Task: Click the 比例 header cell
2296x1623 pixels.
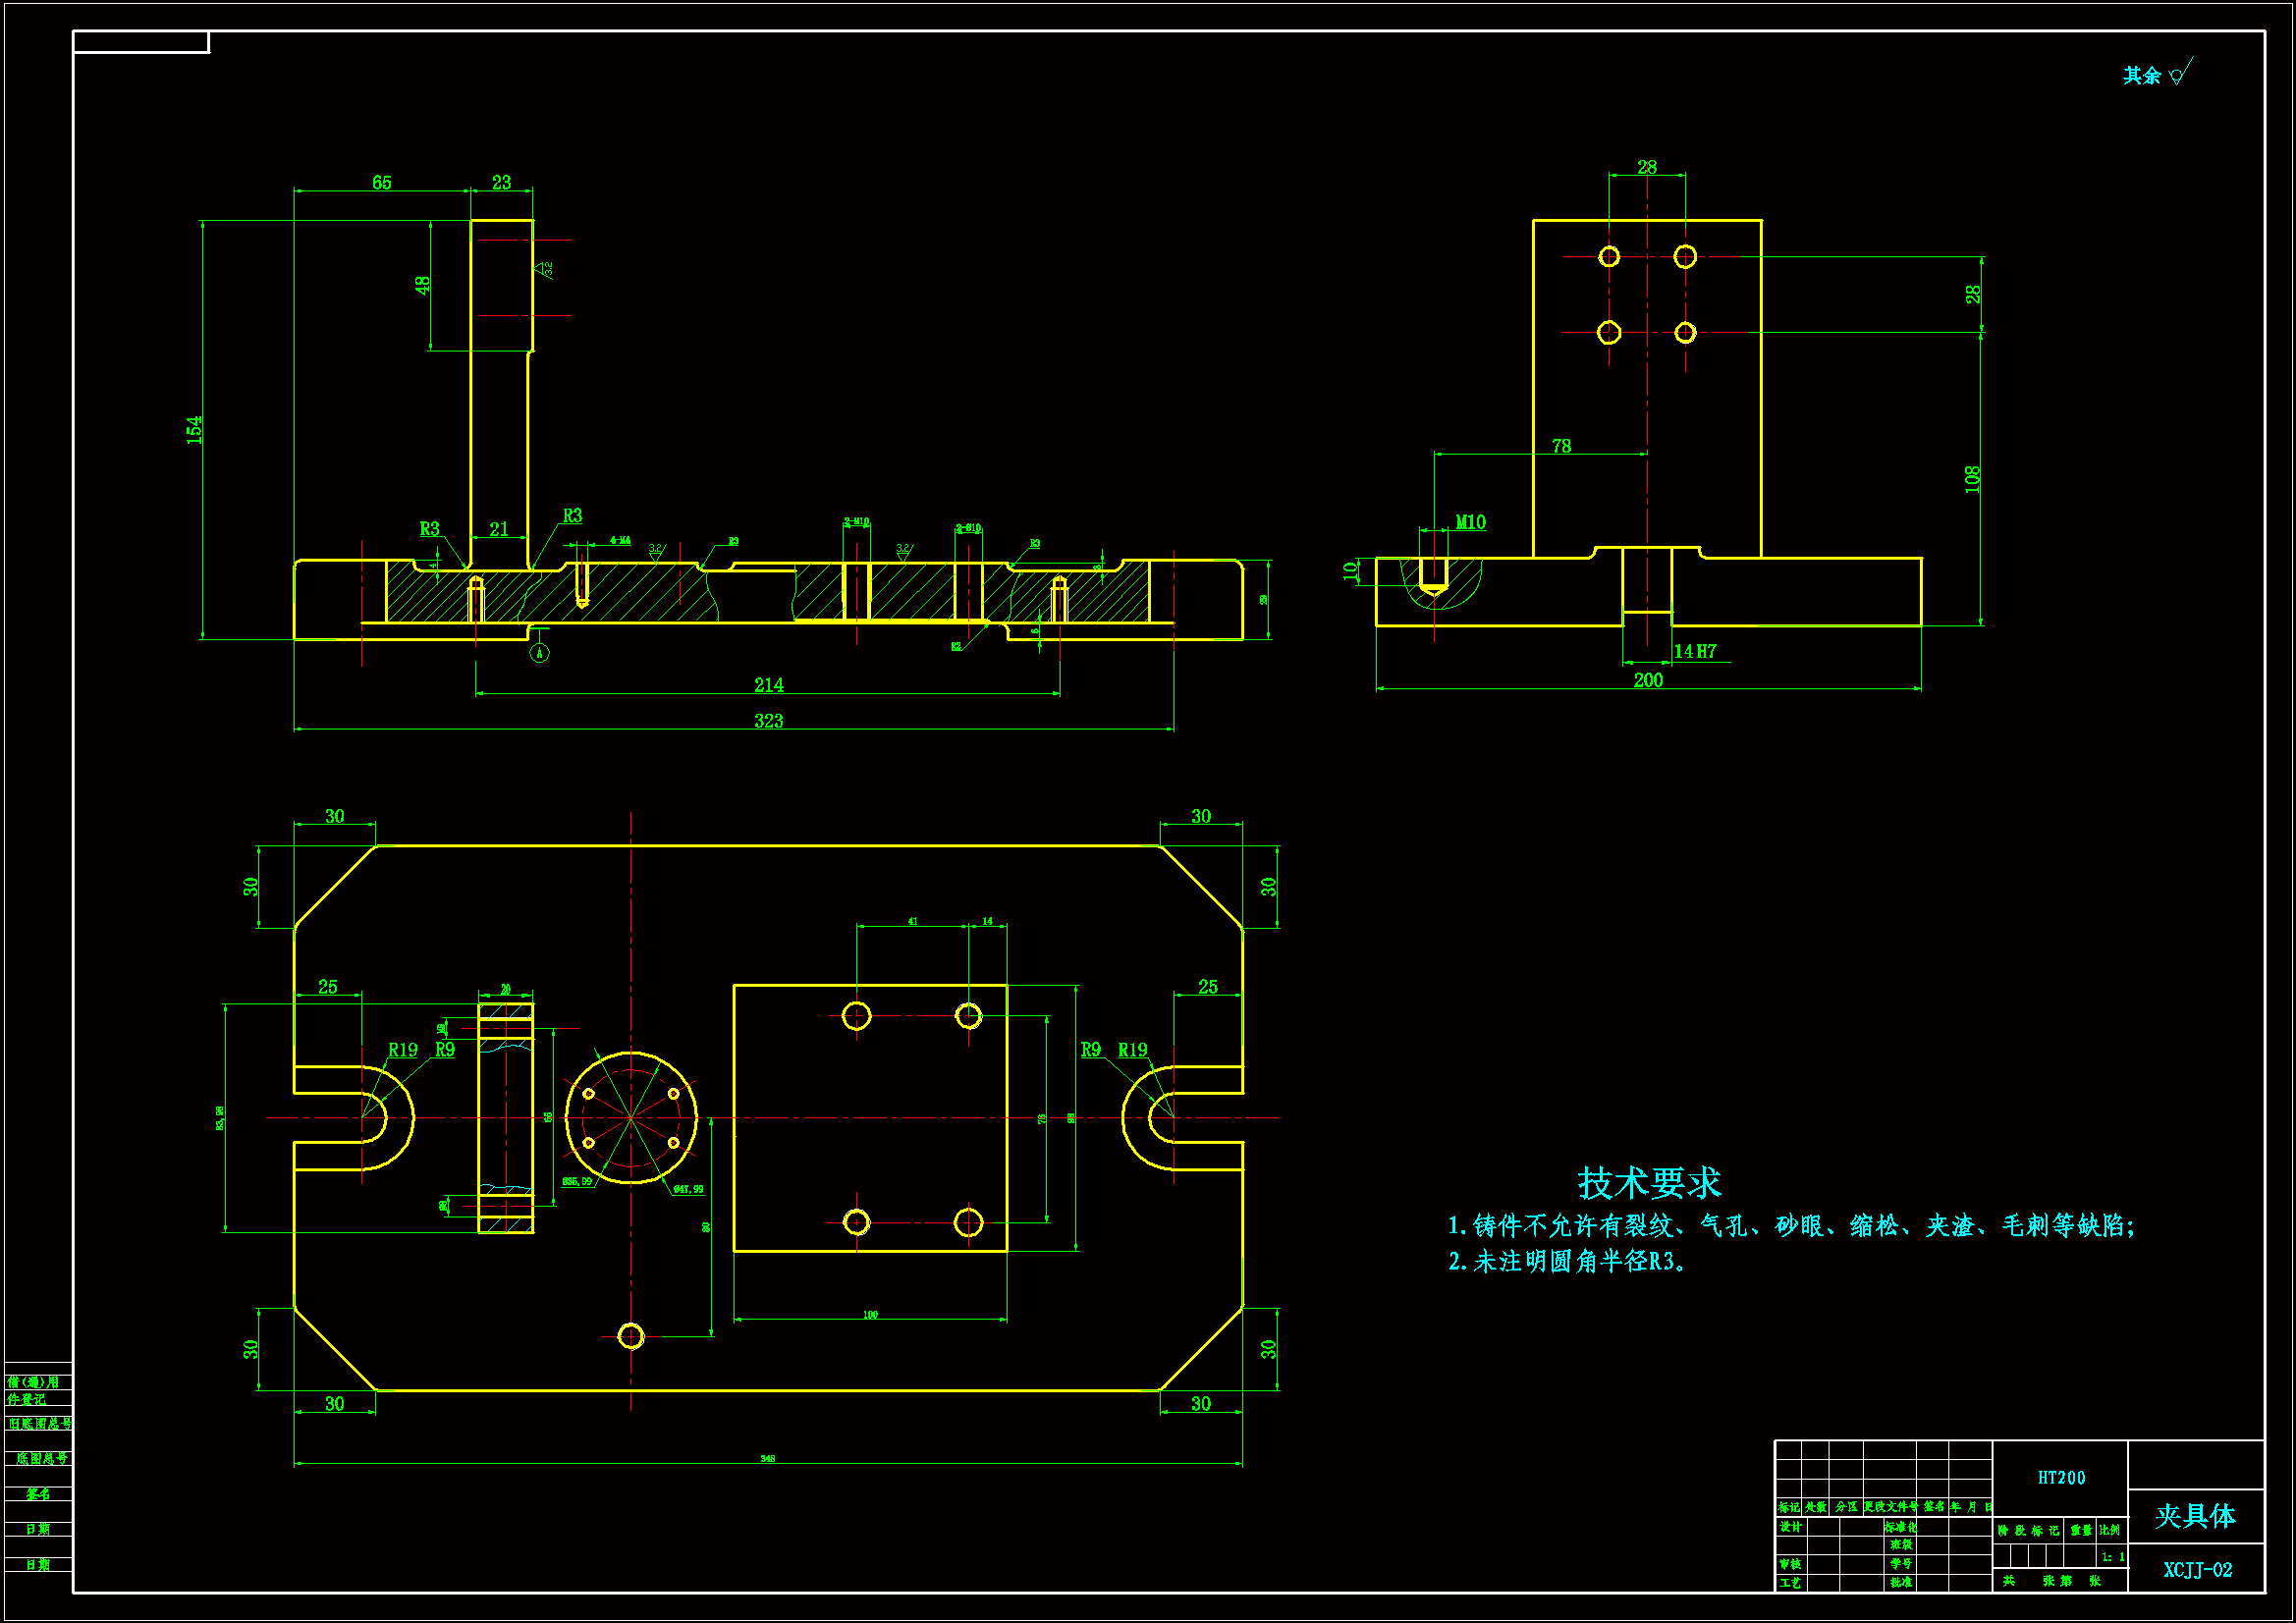Action: pyautogui.click(x=2109, y=1530)
